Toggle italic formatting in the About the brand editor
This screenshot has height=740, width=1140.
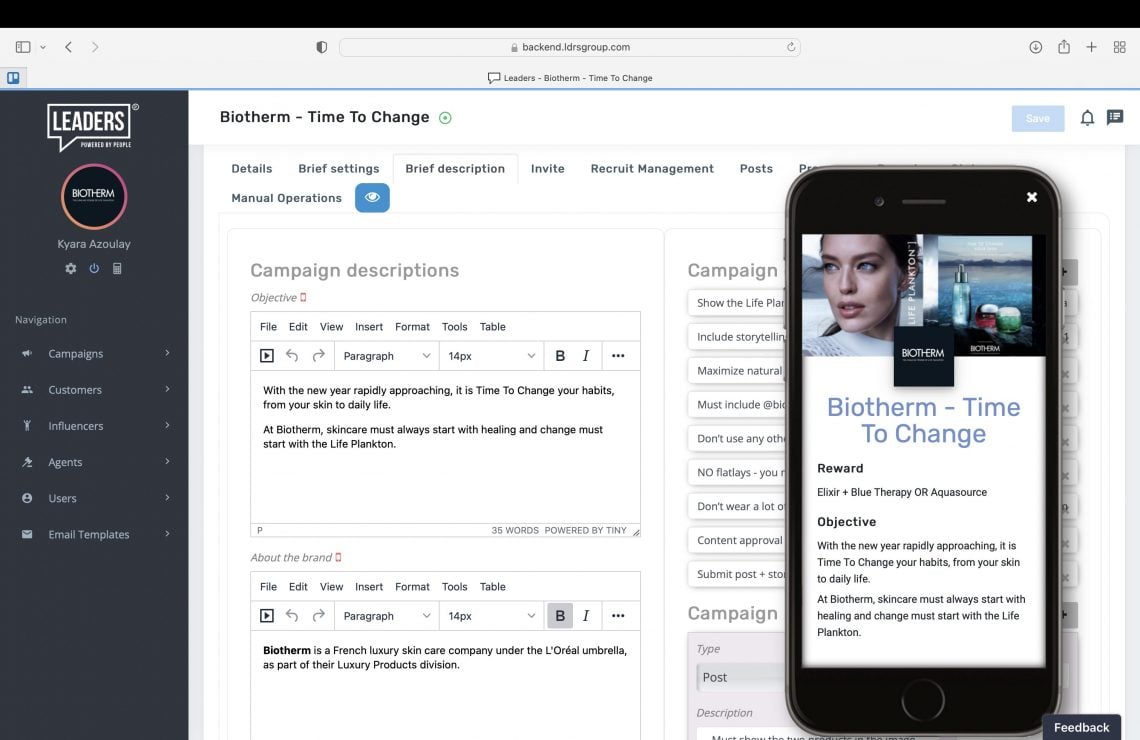point(587,615)
